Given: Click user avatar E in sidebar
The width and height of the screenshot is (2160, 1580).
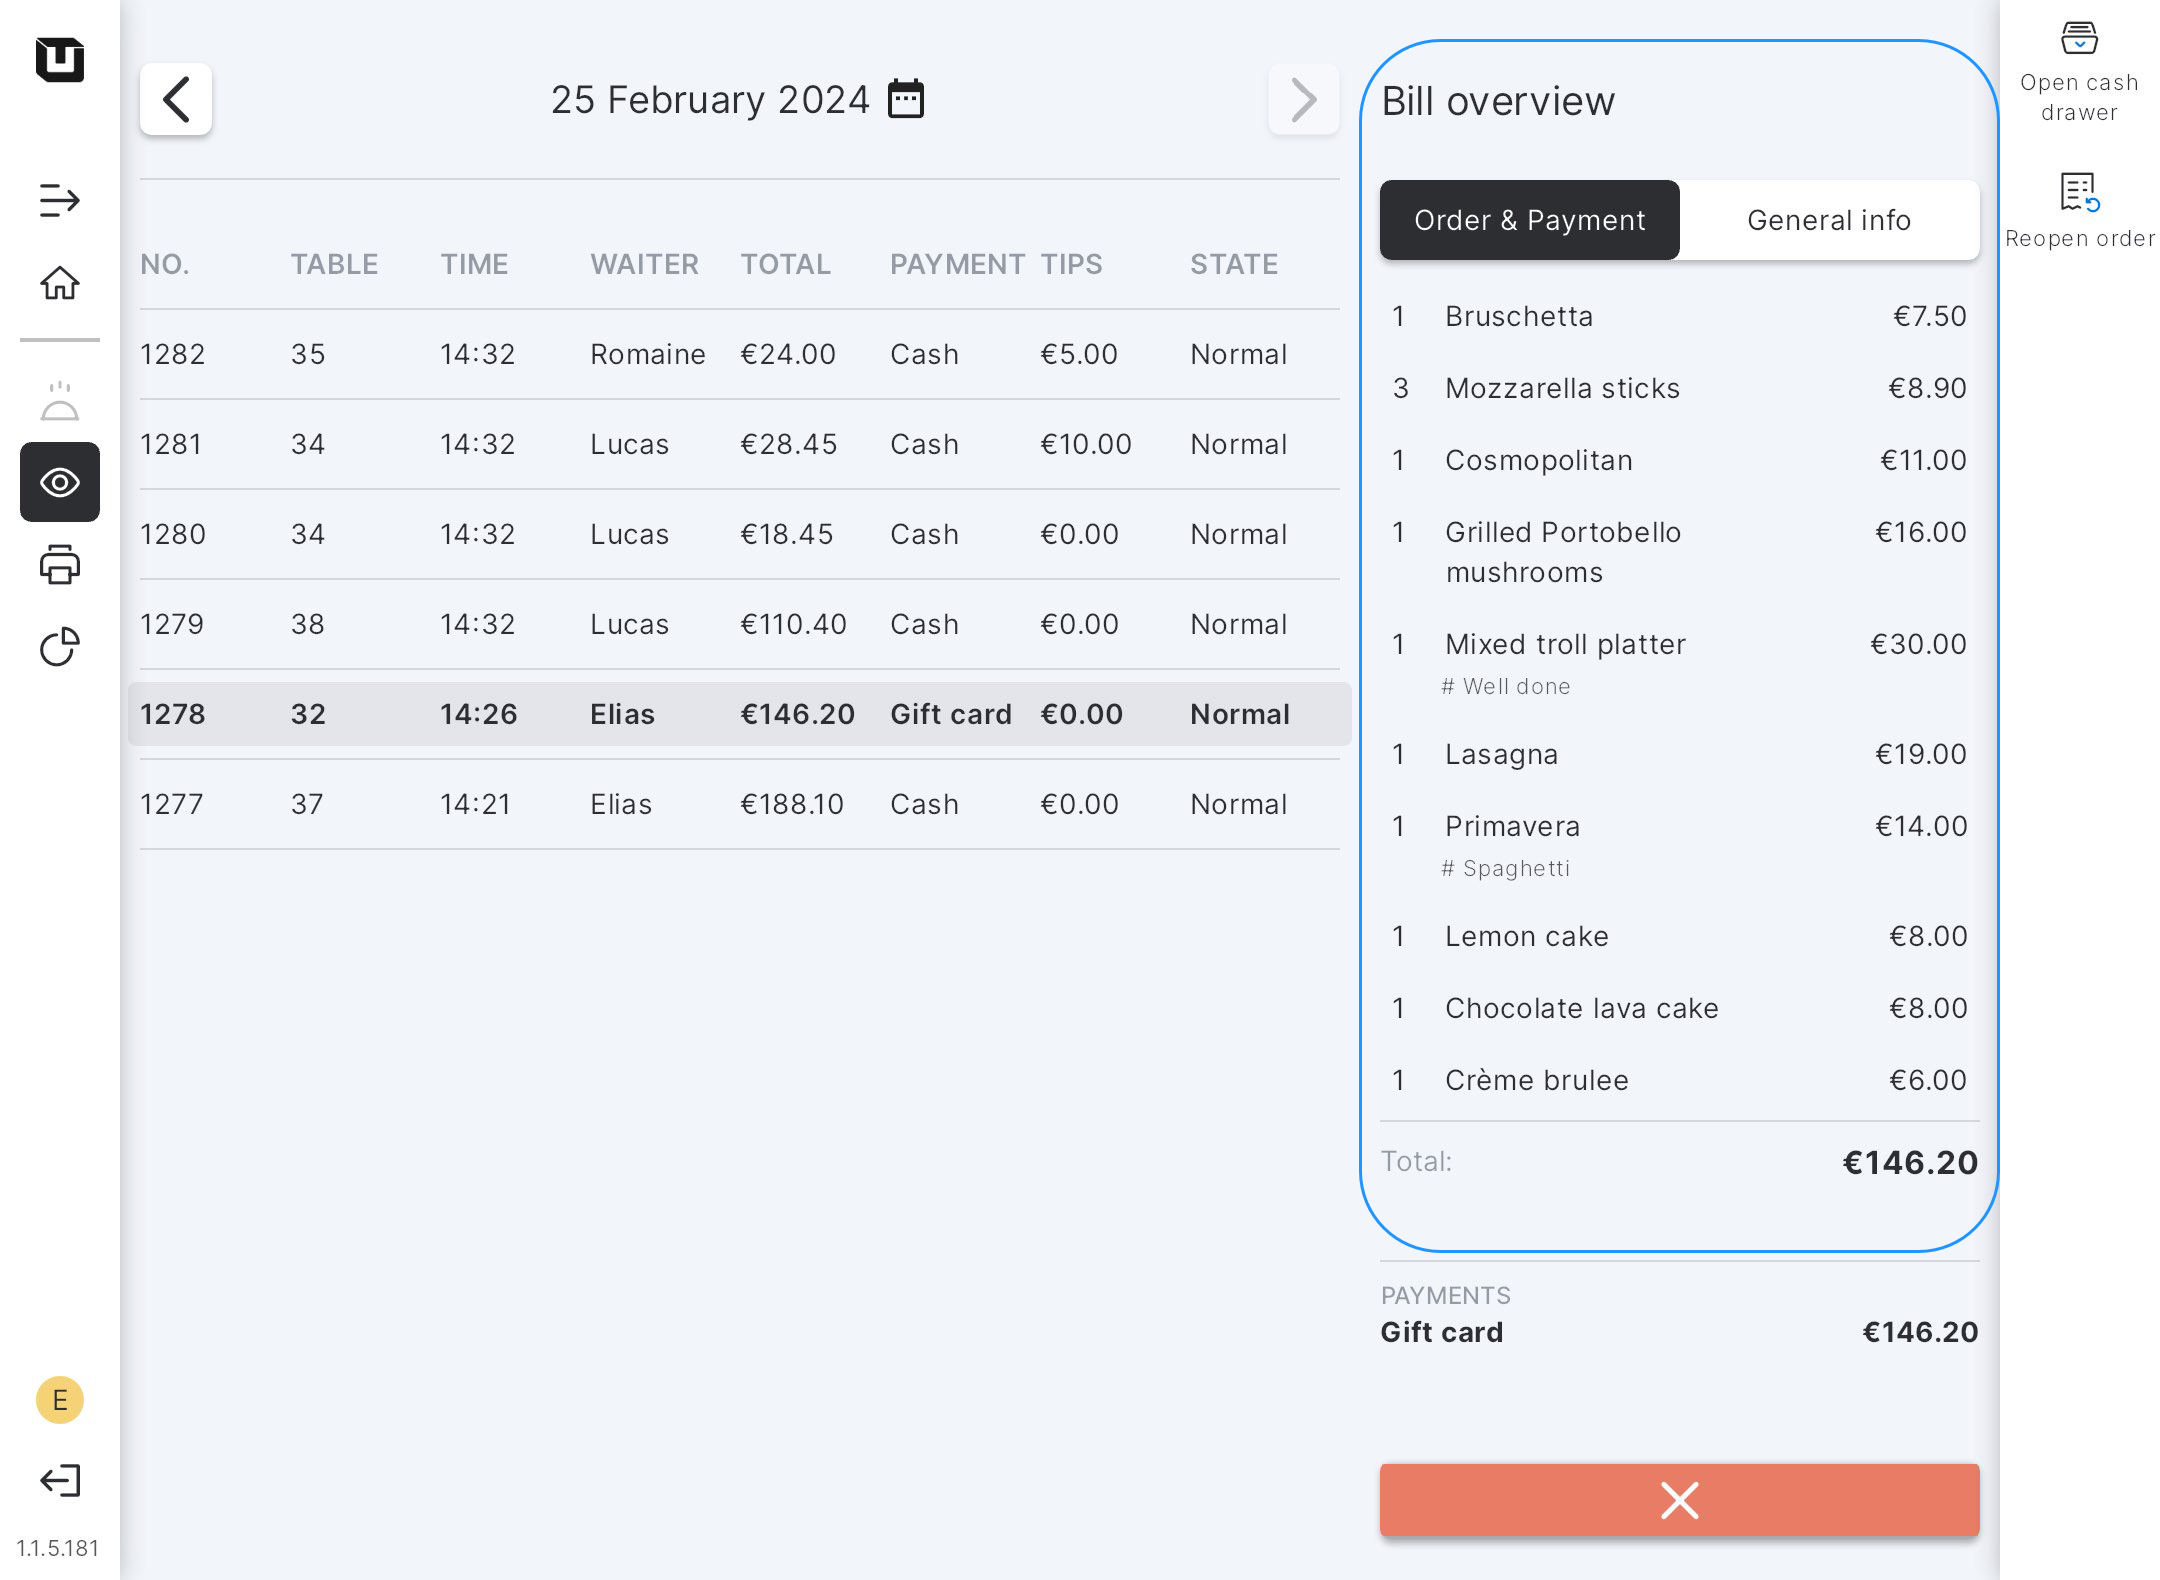Looking at the screenshot, I should 60,1400.
